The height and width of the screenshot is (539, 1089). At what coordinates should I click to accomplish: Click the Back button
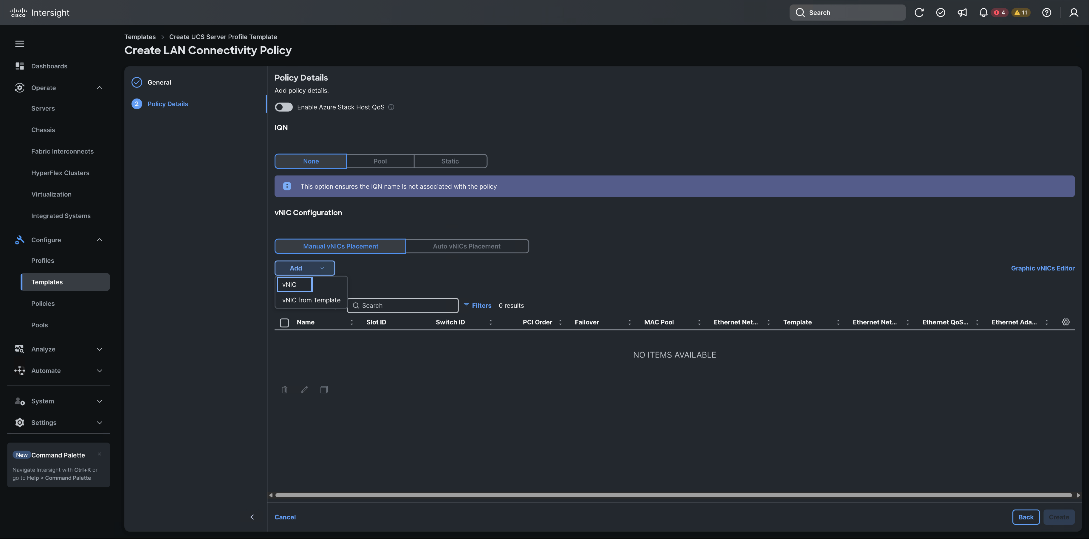pyautogui.click(x=1026, y=517)
